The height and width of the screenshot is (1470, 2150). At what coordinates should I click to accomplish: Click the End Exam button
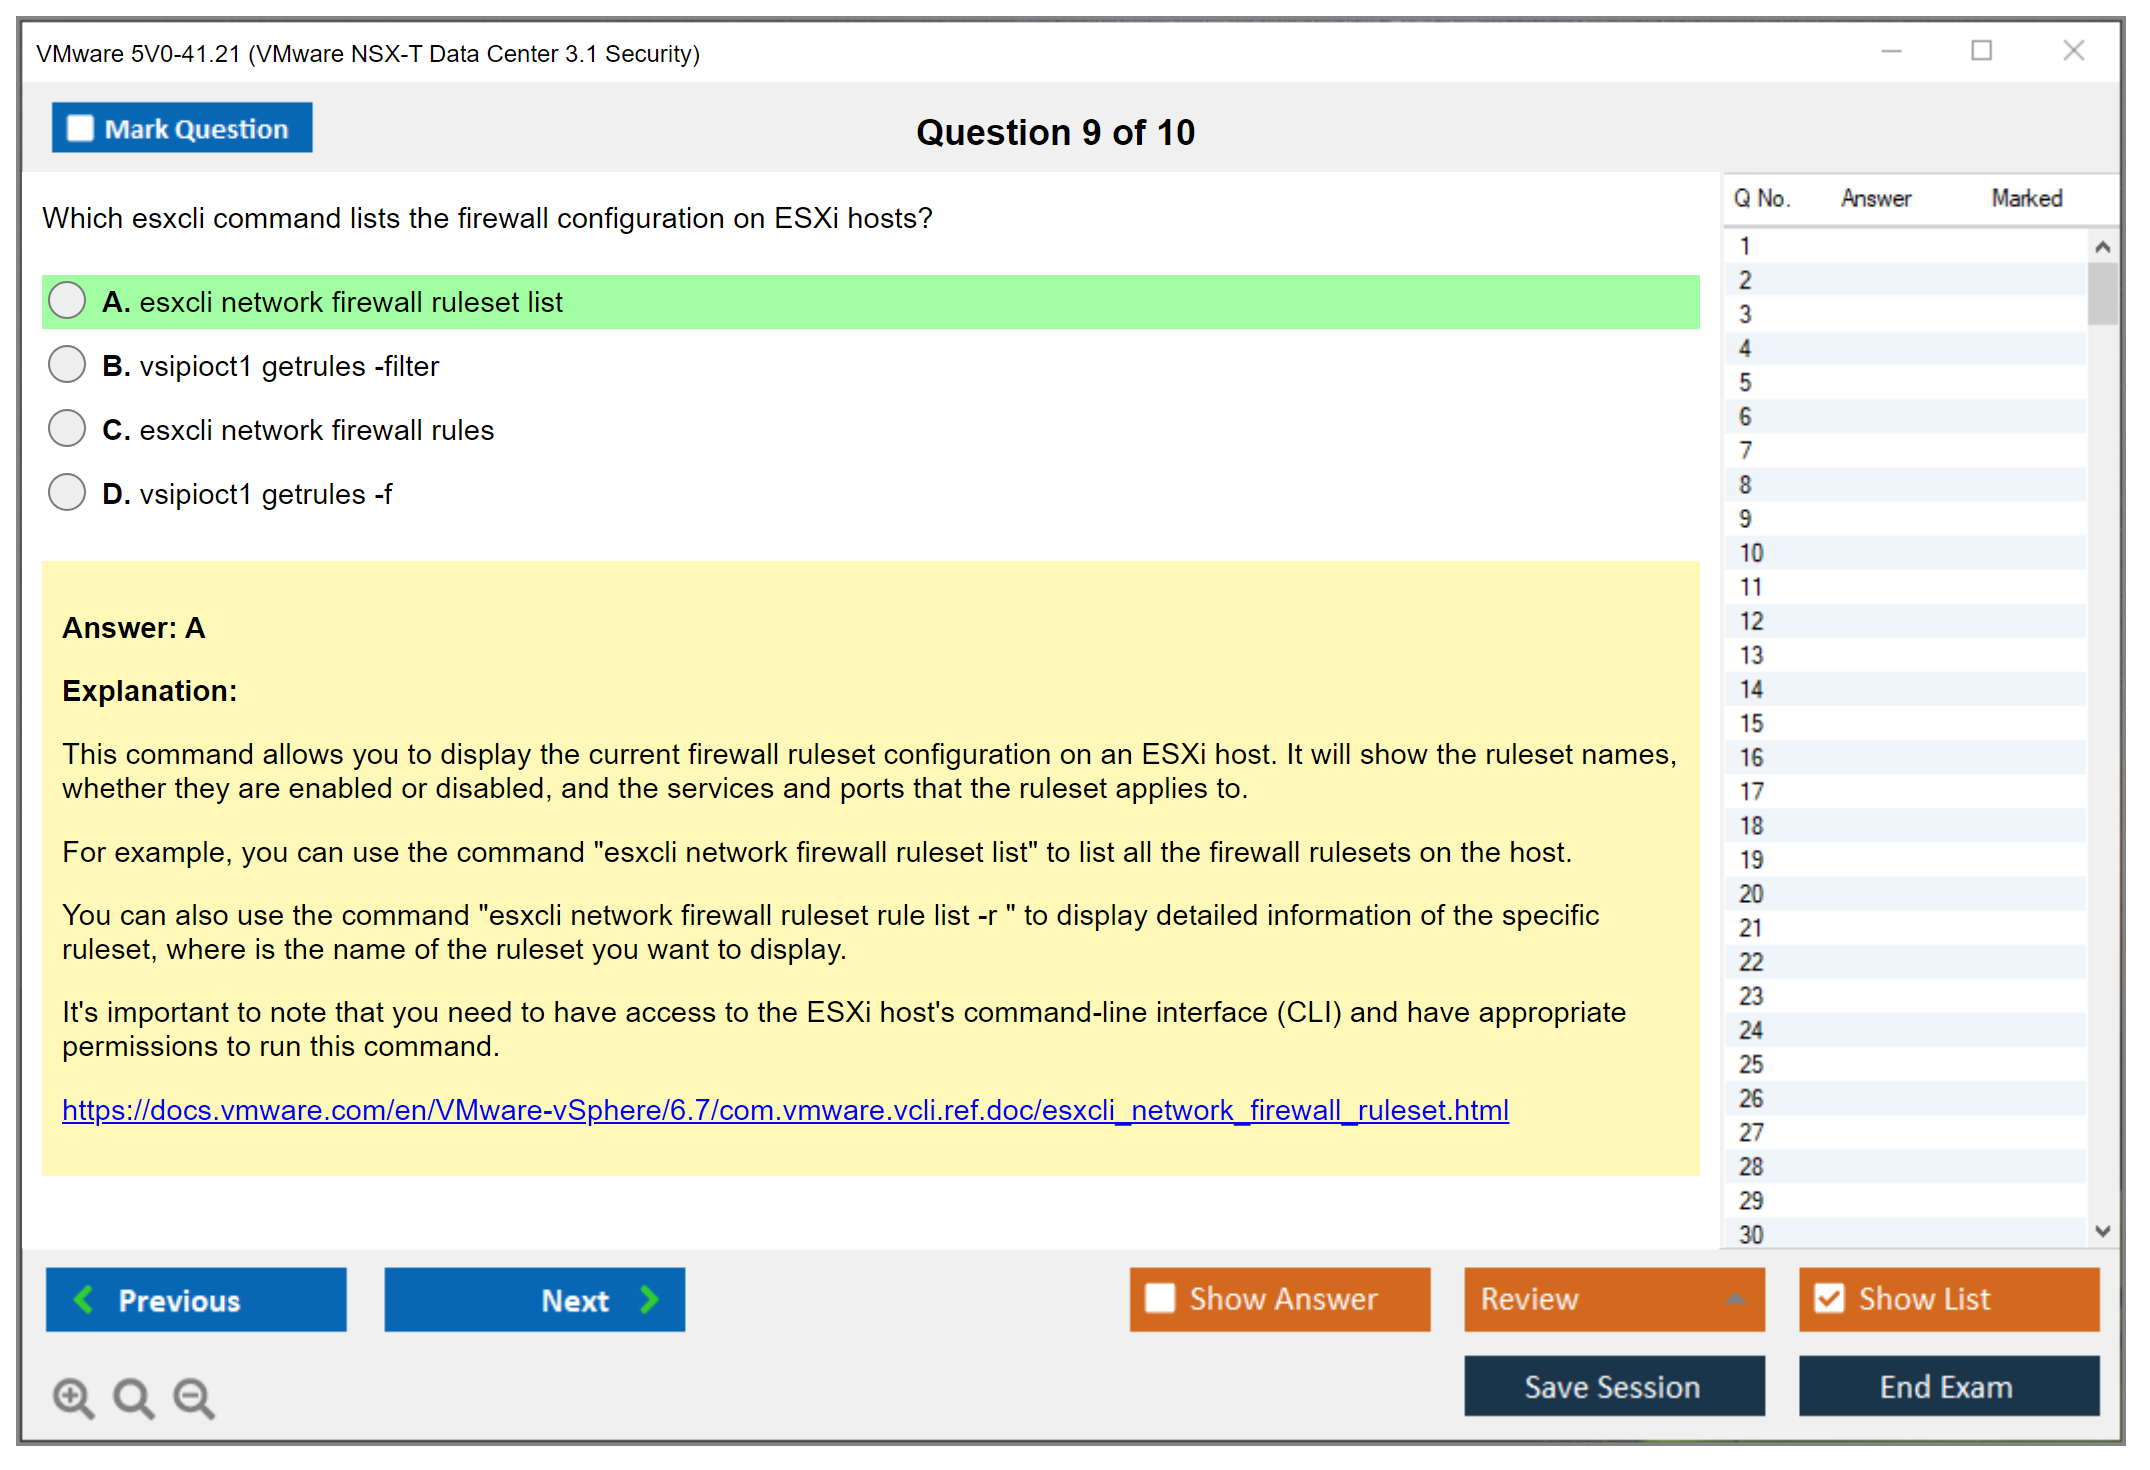pyautogui.click(x=1947, y=1386)
